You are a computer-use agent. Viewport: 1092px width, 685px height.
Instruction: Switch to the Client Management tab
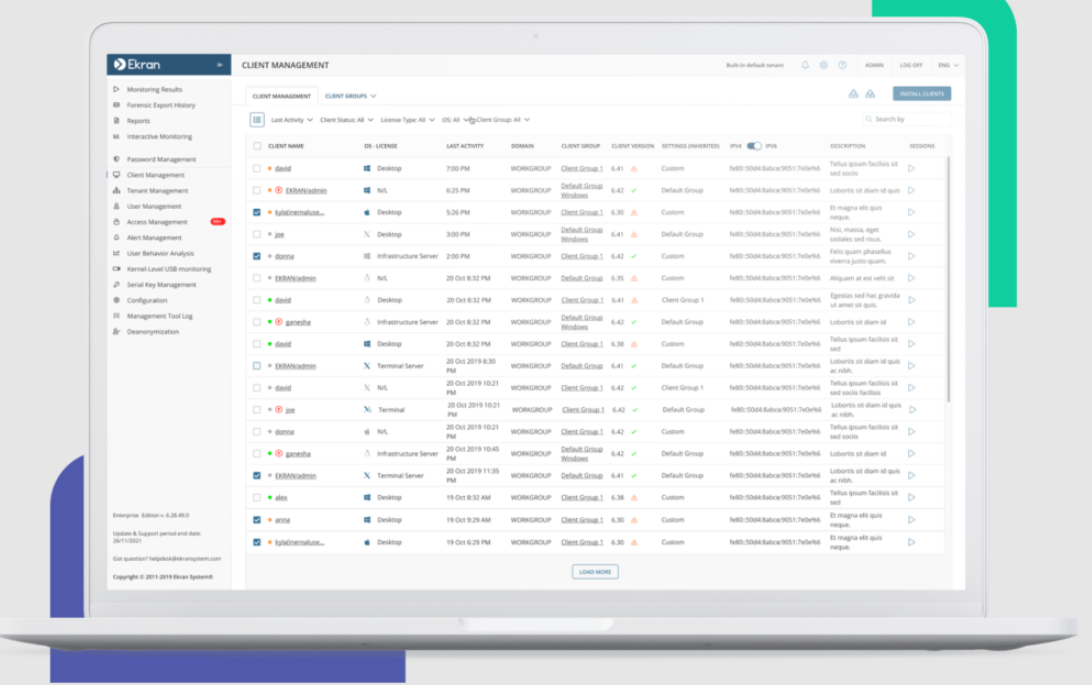click(x=281, y=96)
